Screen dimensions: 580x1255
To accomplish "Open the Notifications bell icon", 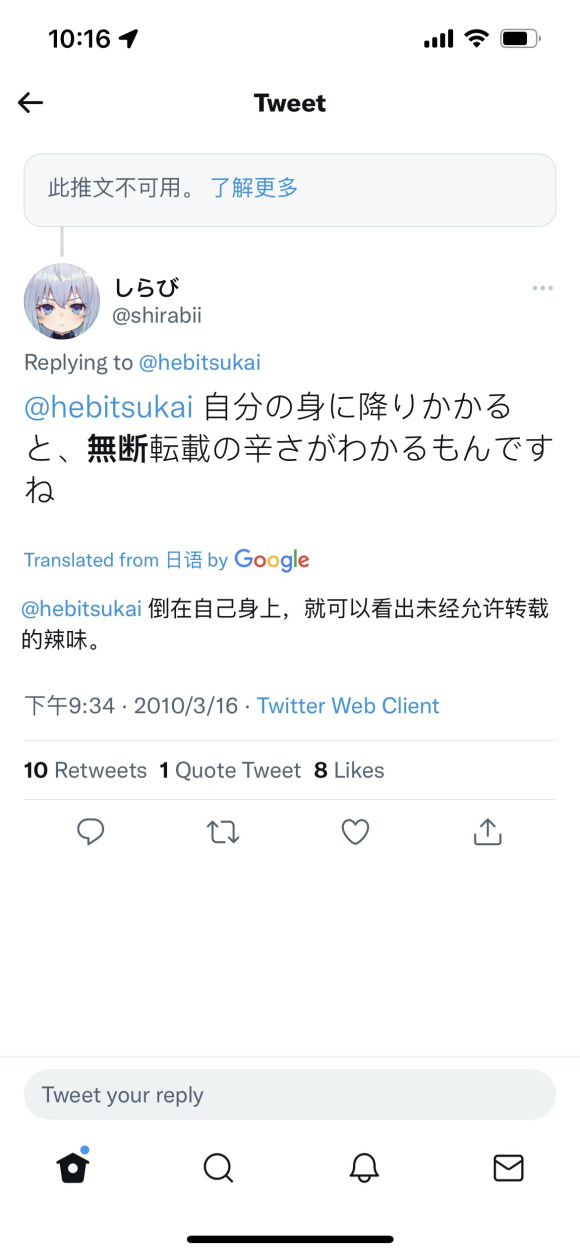I will [x=364, y=1167].
